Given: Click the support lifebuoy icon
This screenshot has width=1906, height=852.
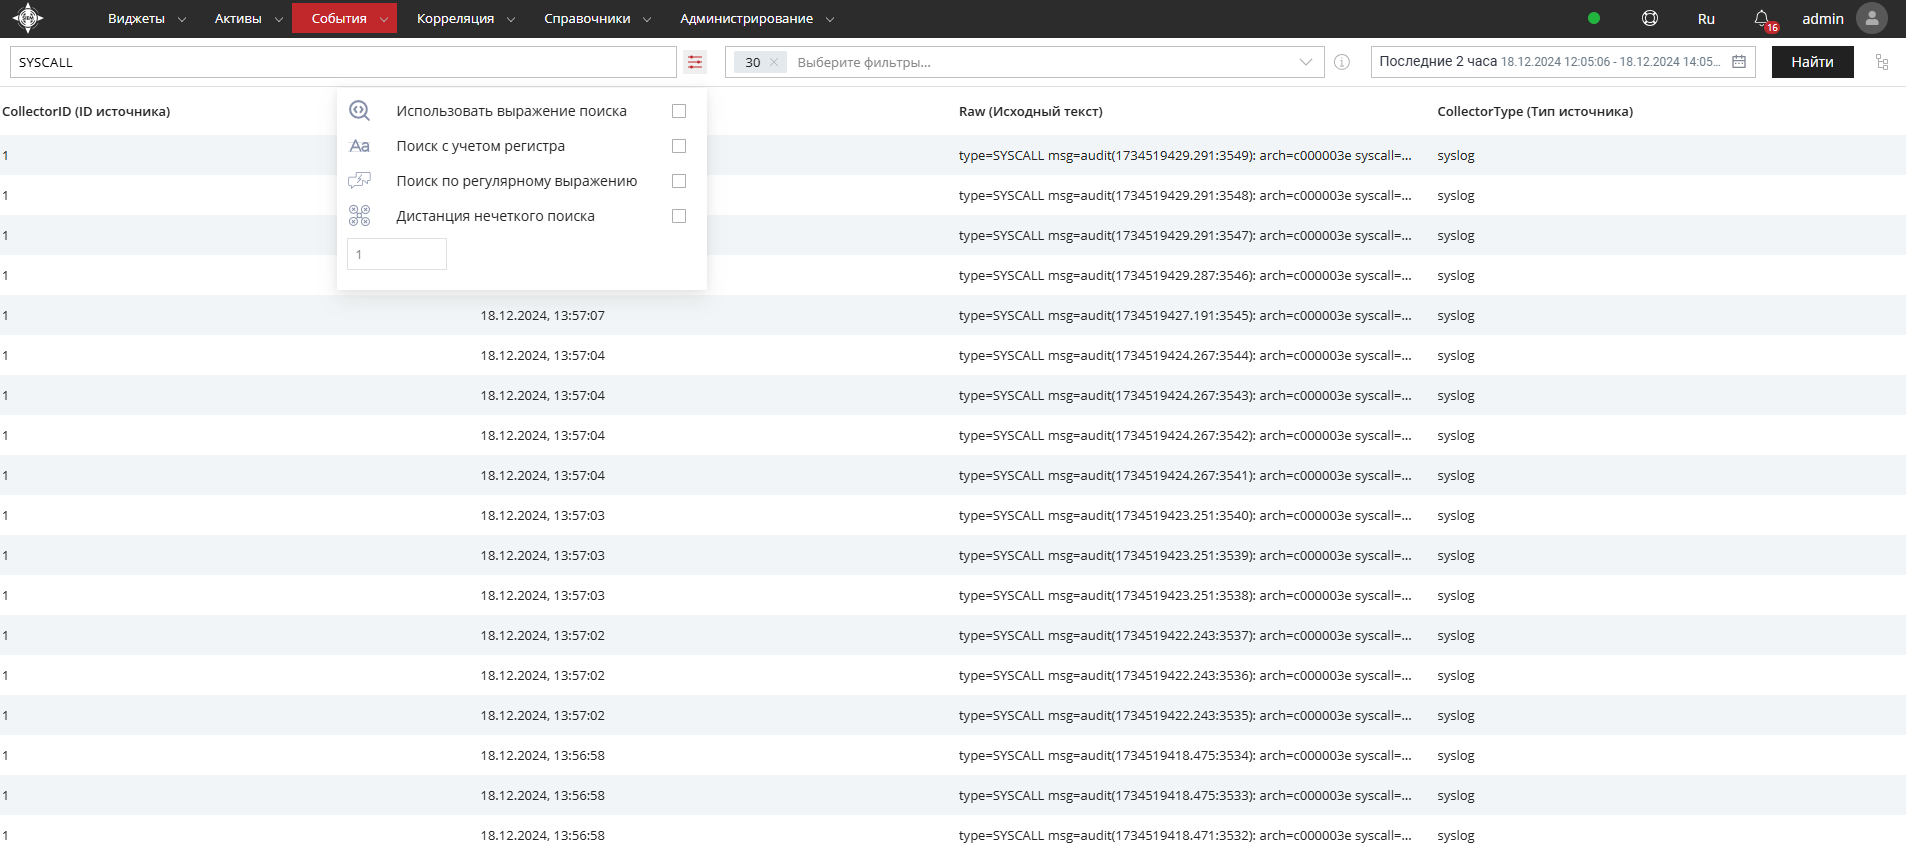Looking at the screenshot, I should click(1650, 18).
